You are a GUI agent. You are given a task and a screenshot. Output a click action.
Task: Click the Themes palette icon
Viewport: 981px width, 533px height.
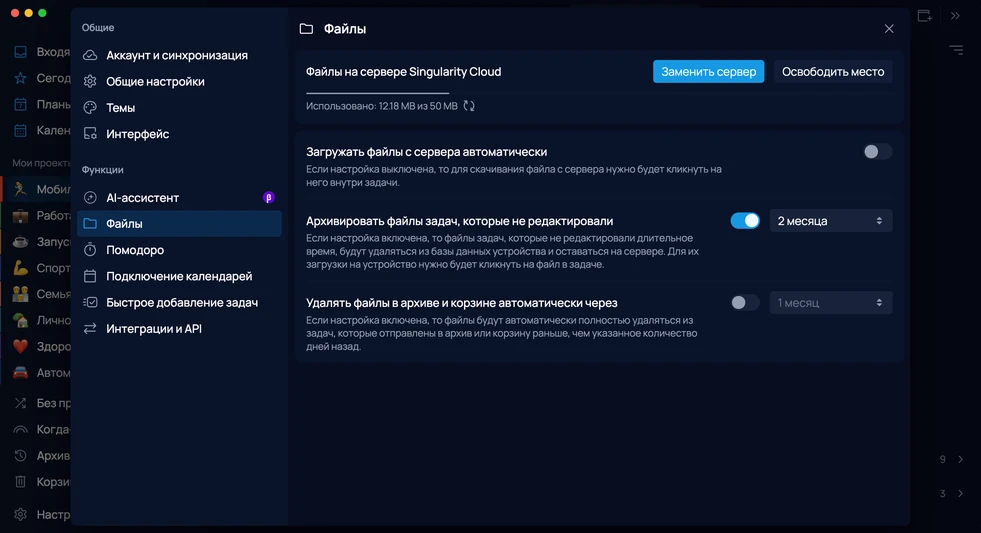pyautogui.click(x=90, y=108)
